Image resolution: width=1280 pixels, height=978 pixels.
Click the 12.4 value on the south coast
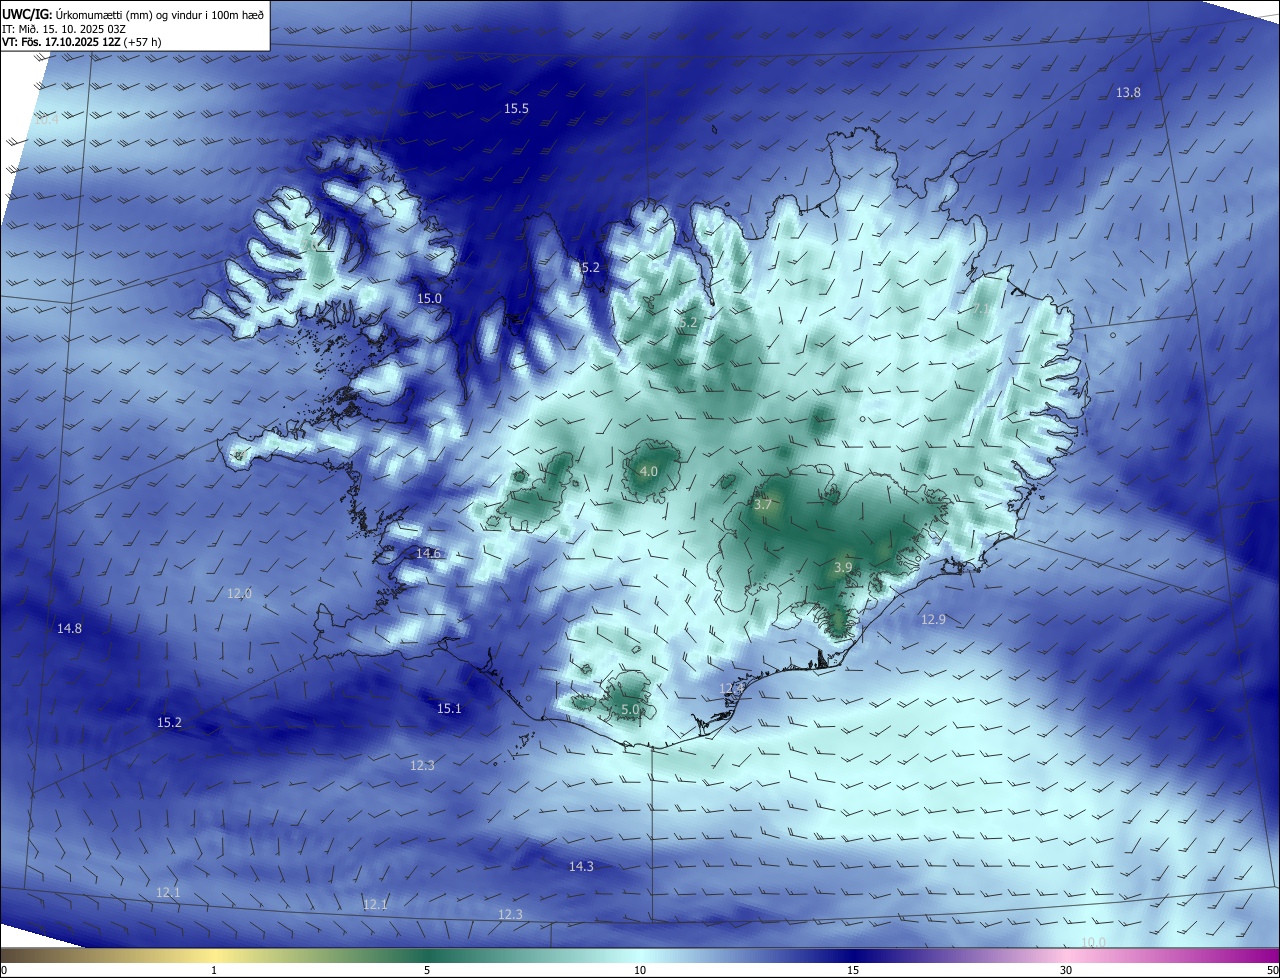pos(732,689)
